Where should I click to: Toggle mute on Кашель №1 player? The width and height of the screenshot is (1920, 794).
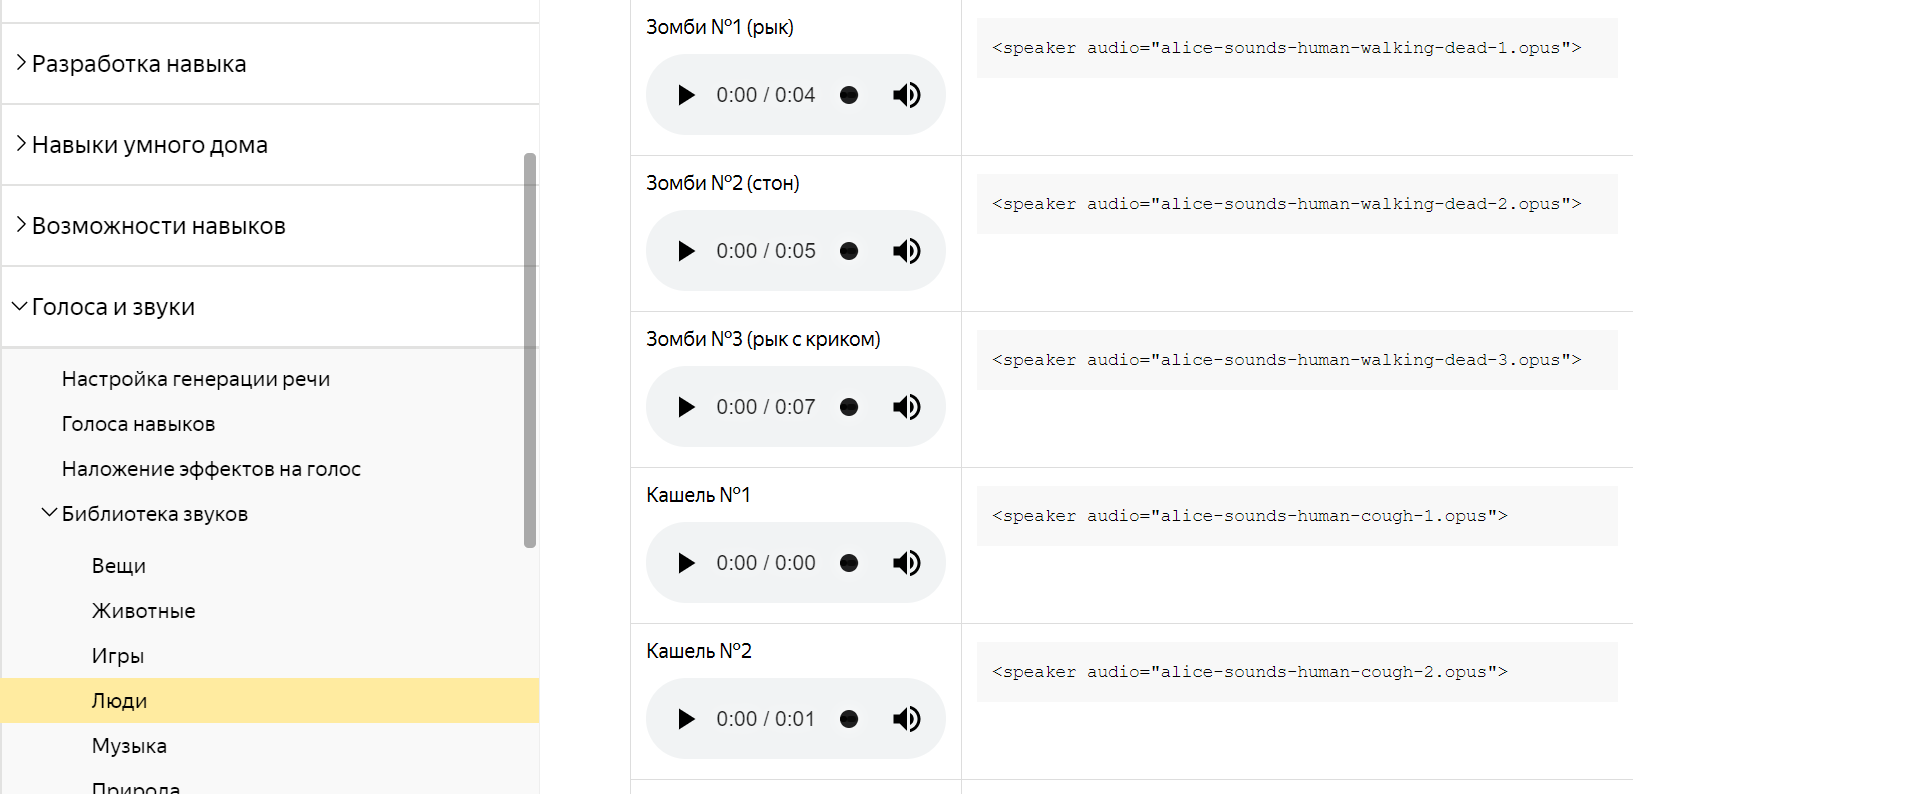906,563
